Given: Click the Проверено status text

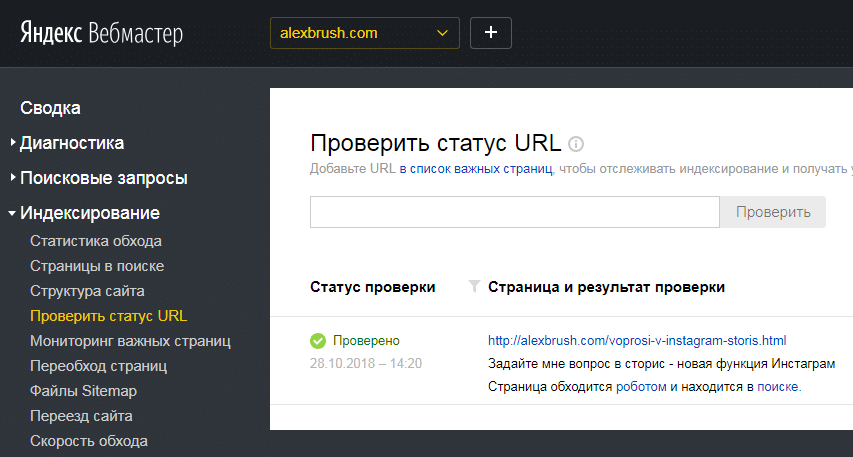Looking at the screenshot, I should click(366, 341).
